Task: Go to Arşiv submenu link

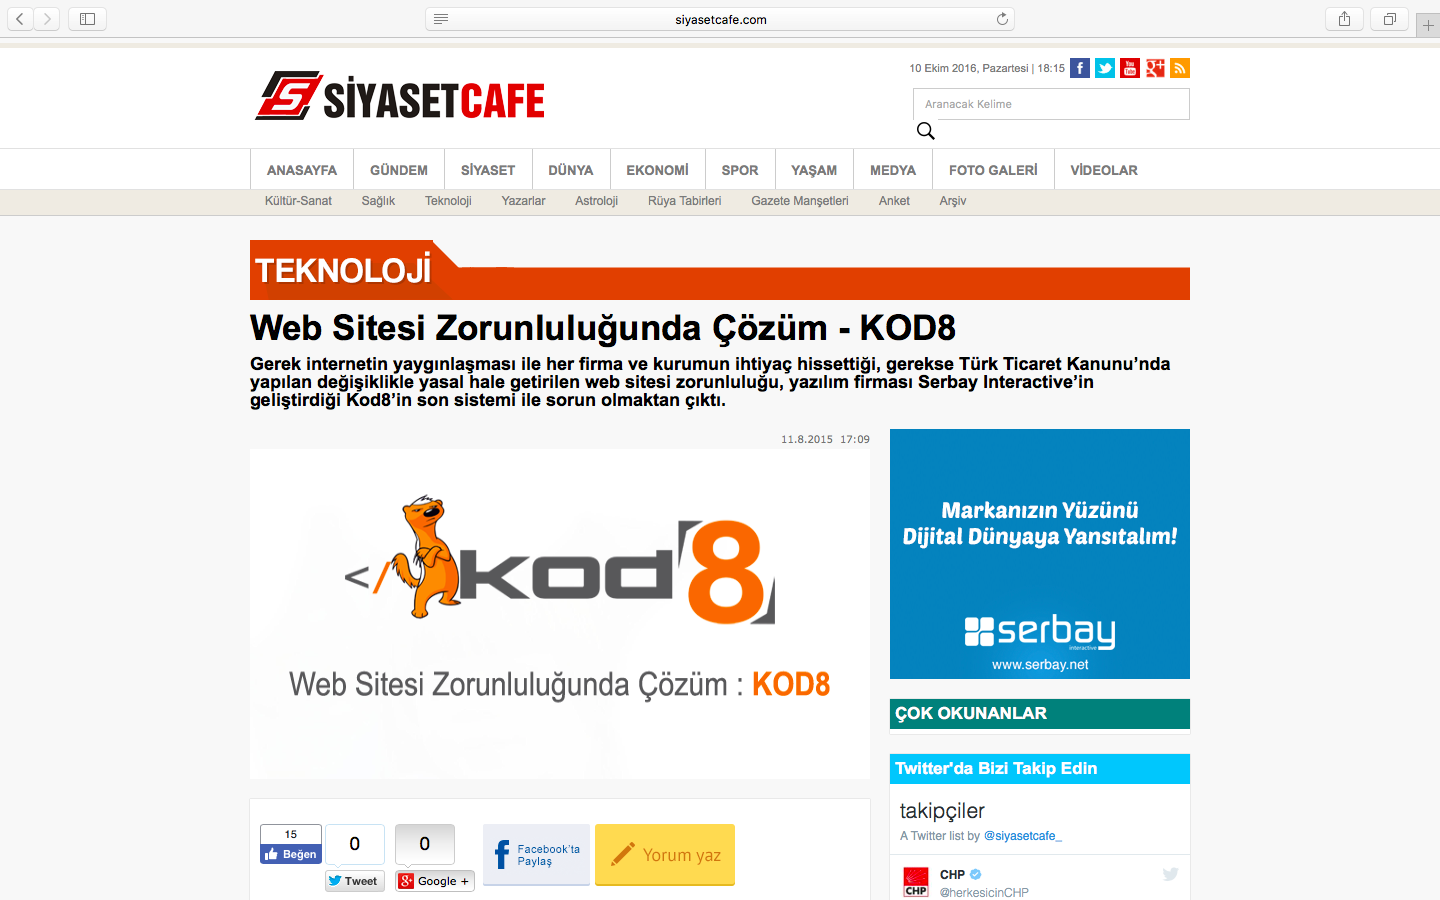Action: point(953,201)
